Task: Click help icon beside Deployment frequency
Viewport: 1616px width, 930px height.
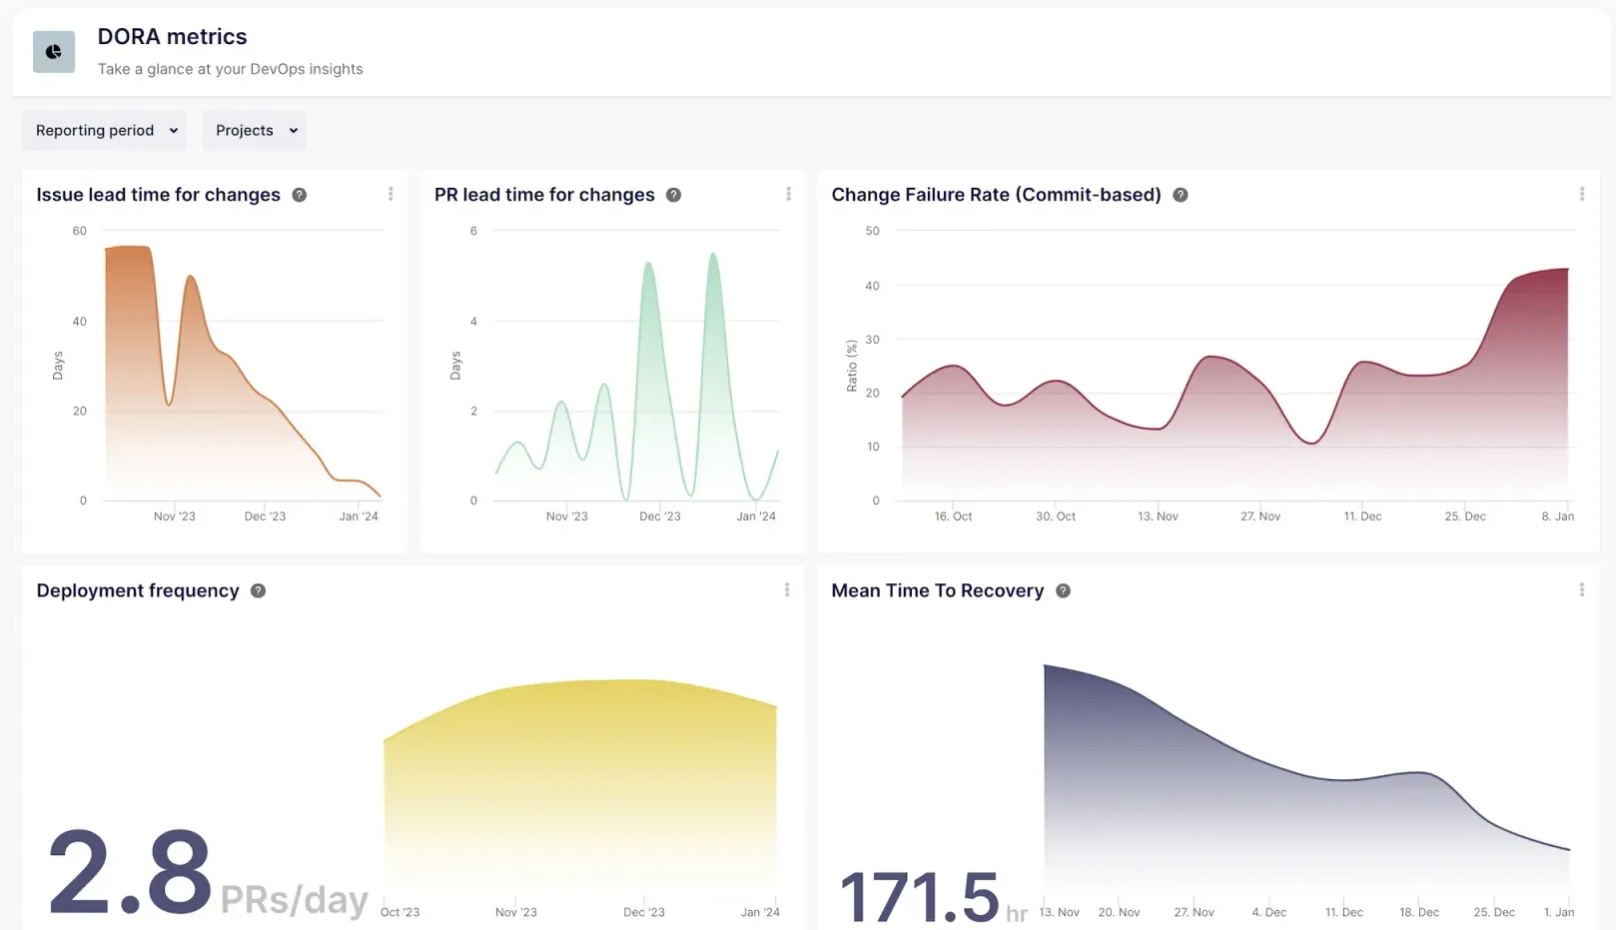Action: [x=258, y=591]
